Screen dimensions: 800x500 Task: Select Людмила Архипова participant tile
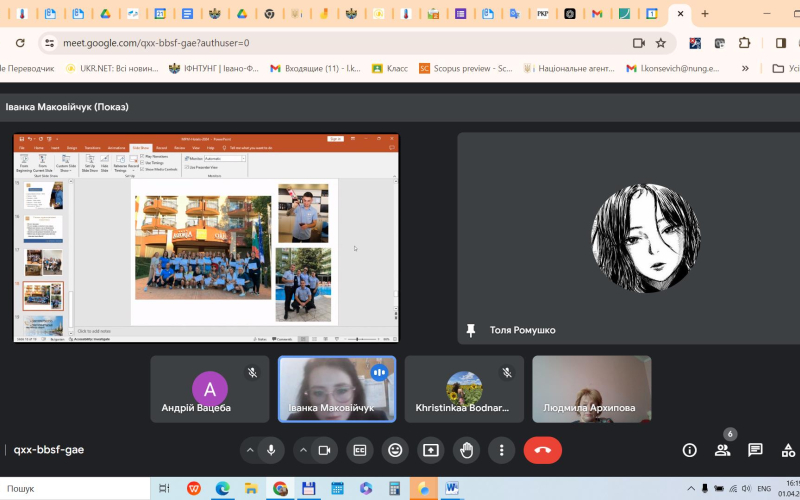[x=592, y=389]
